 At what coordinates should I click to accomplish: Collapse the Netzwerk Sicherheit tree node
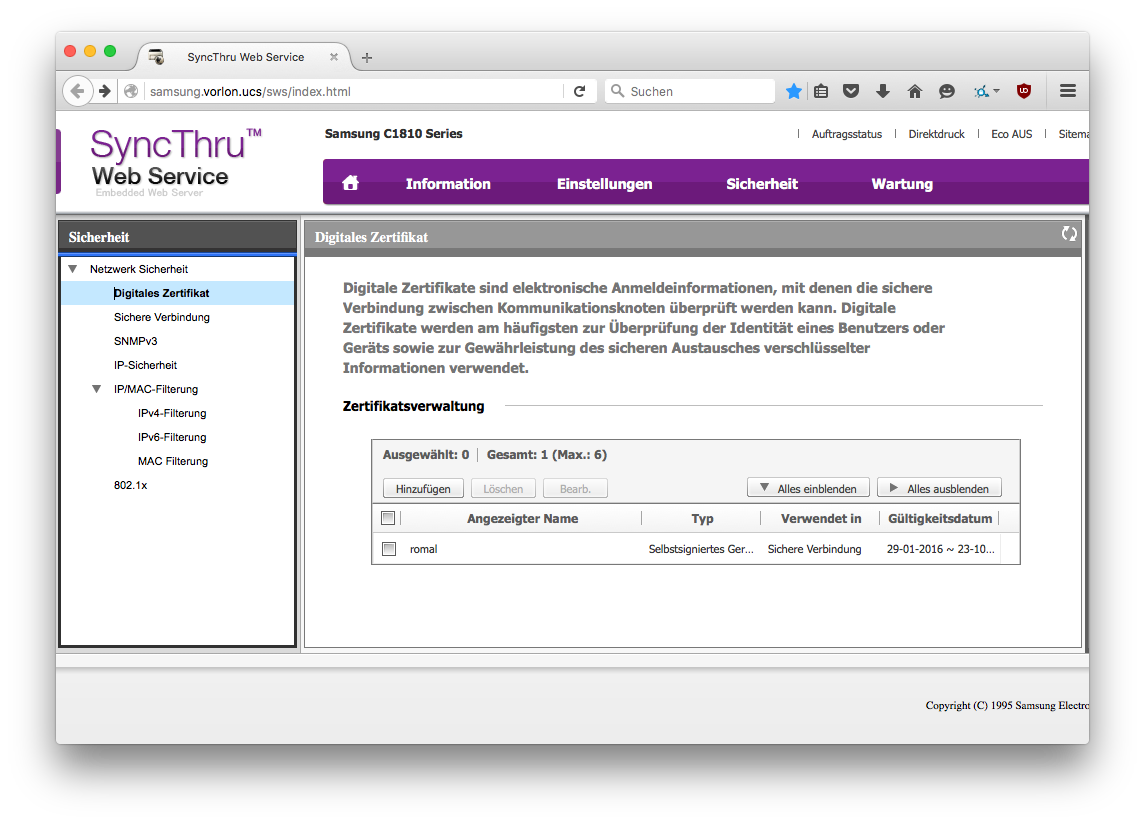(72, 269)
